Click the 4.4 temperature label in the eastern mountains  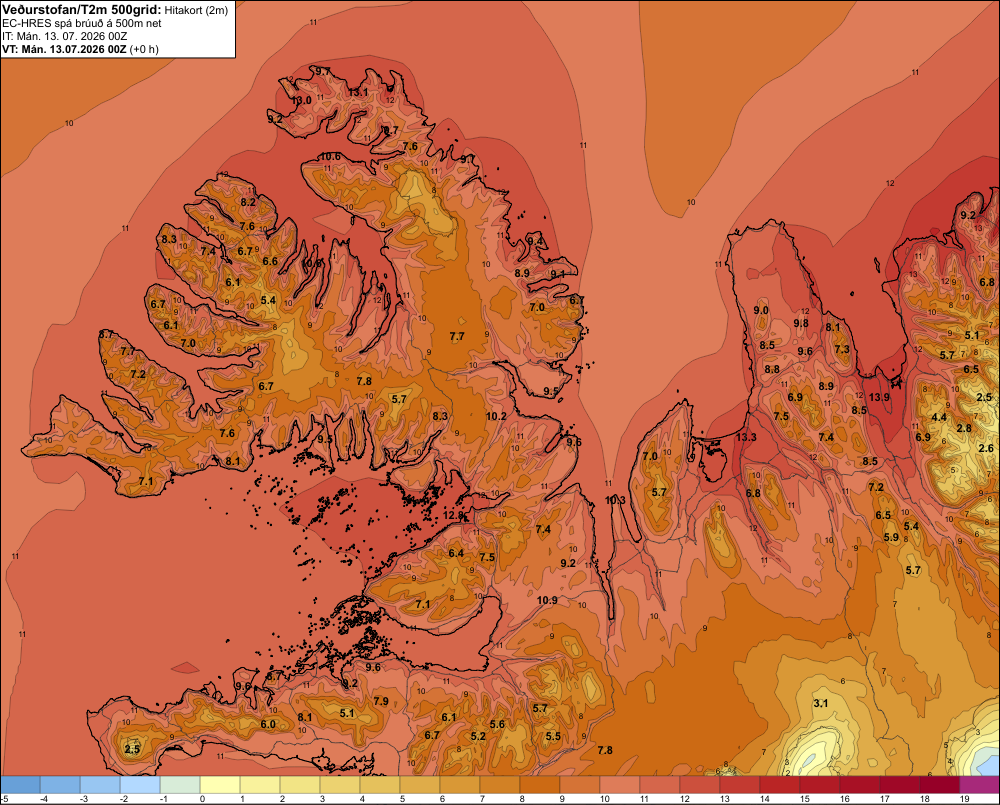[x=939, y=417]
